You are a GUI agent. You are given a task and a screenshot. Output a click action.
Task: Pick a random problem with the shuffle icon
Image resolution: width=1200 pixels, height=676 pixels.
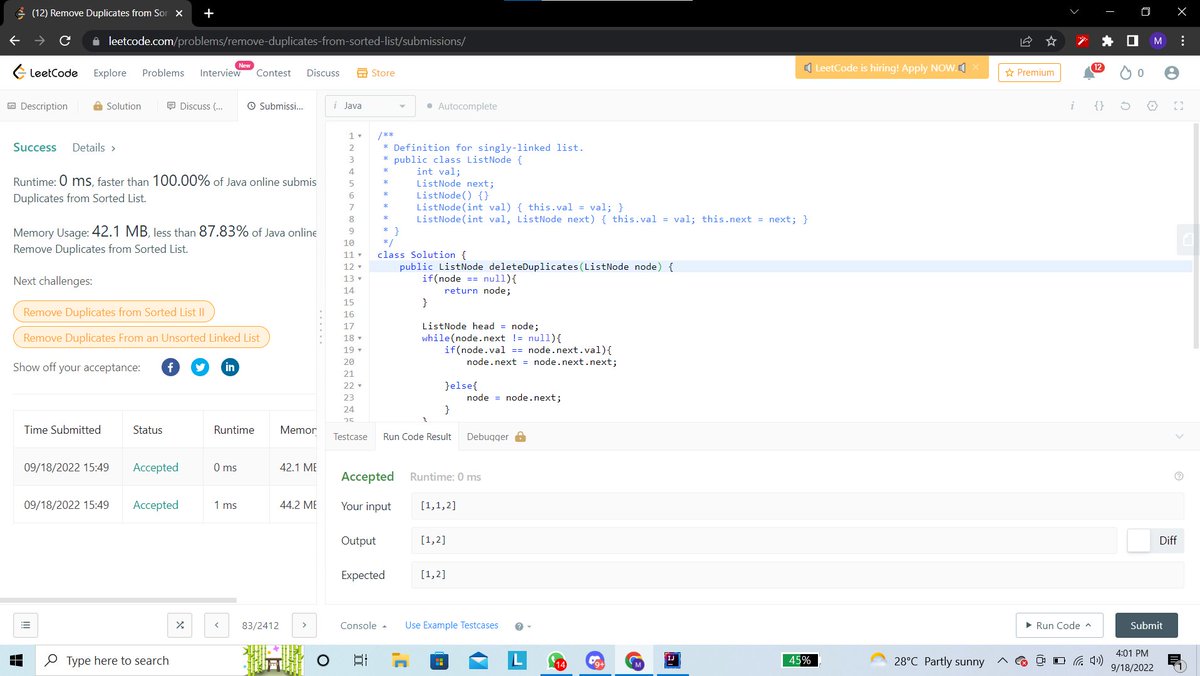coord(180,625)
